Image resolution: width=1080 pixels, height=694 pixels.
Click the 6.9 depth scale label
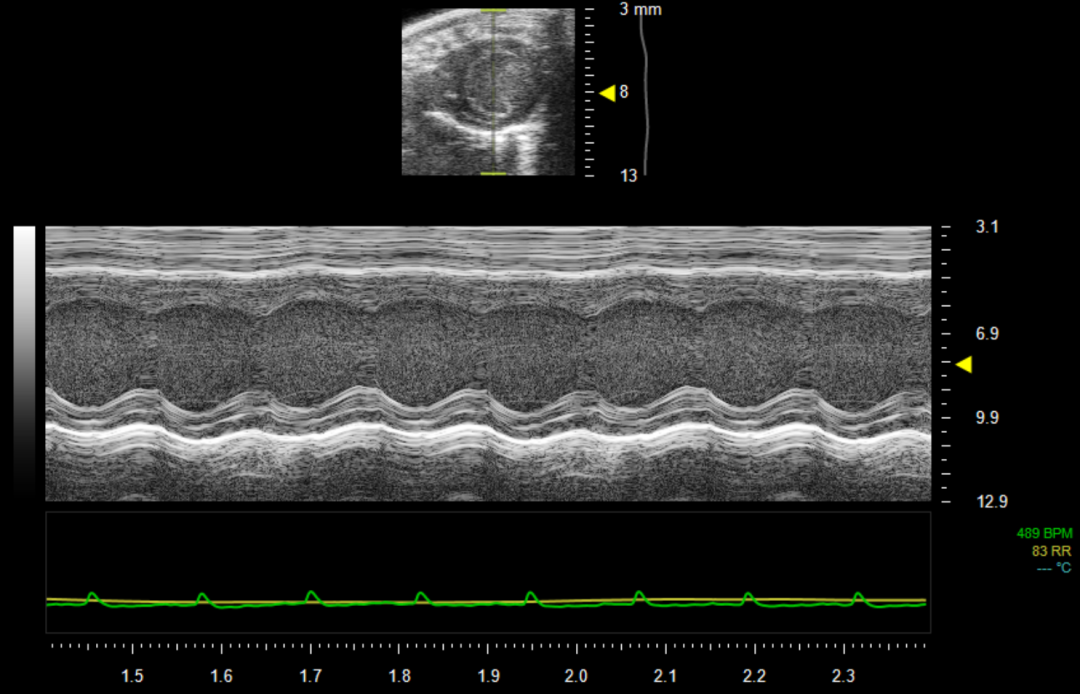(x=988, y=333)
